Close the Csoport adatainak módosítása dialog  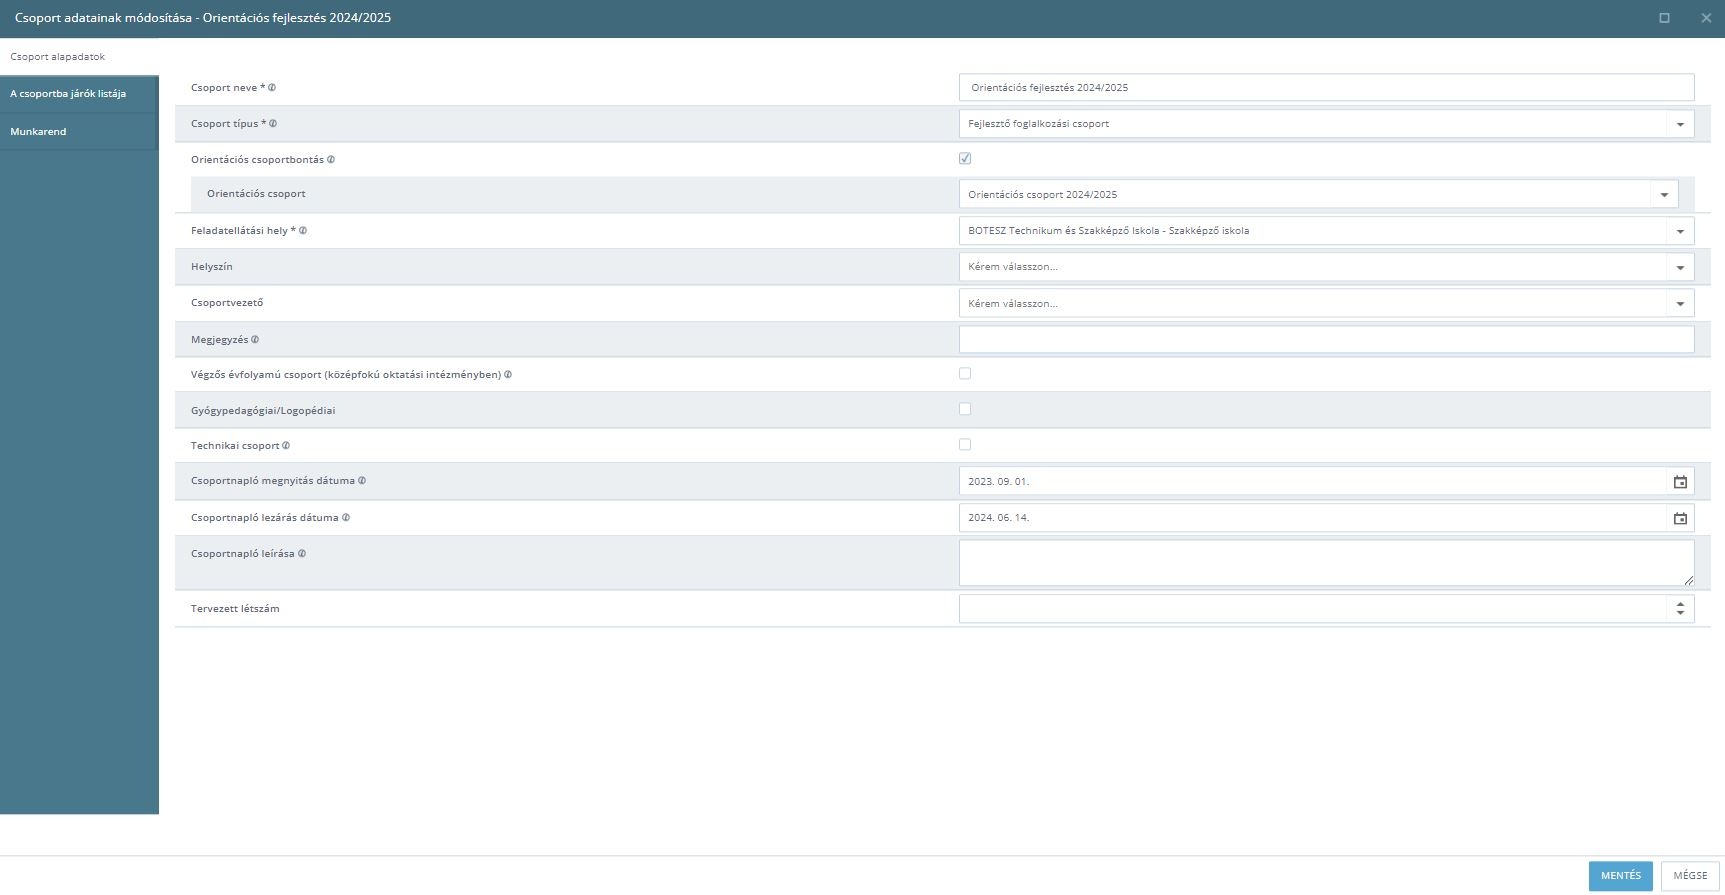[1706, 18]
